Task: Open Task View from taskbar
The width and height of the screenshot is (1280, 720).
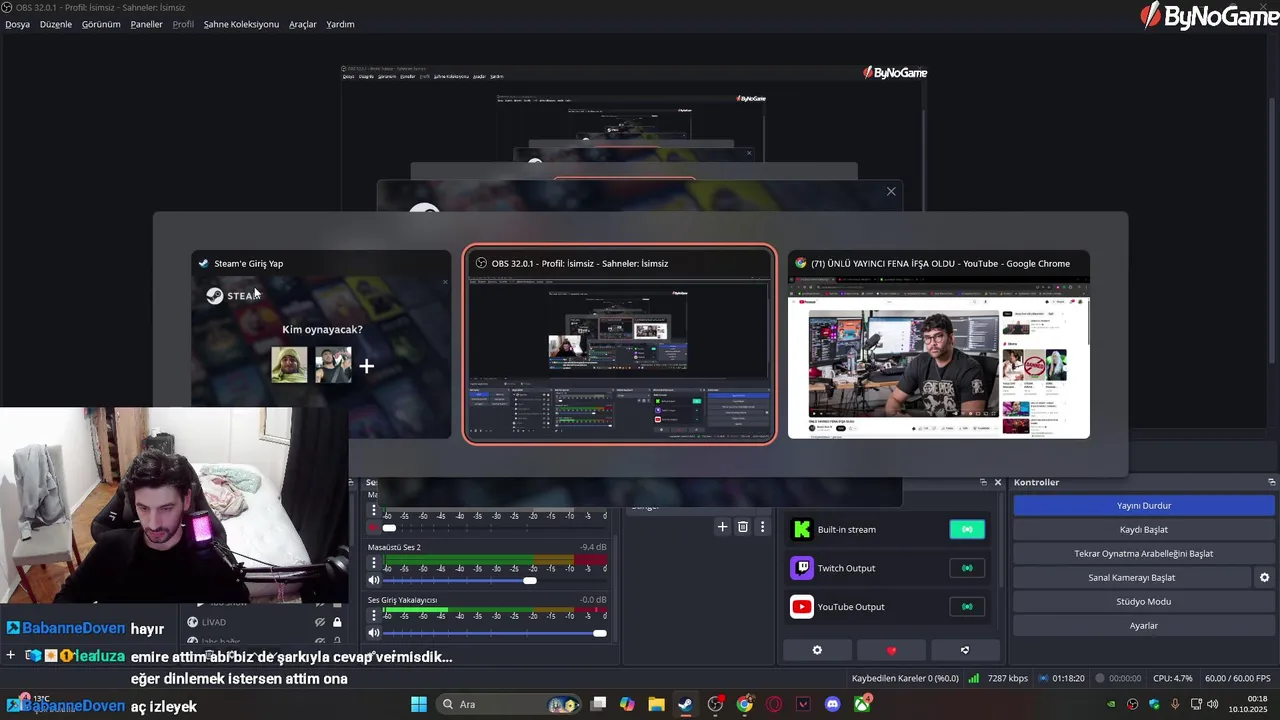Action: point(598,704)
